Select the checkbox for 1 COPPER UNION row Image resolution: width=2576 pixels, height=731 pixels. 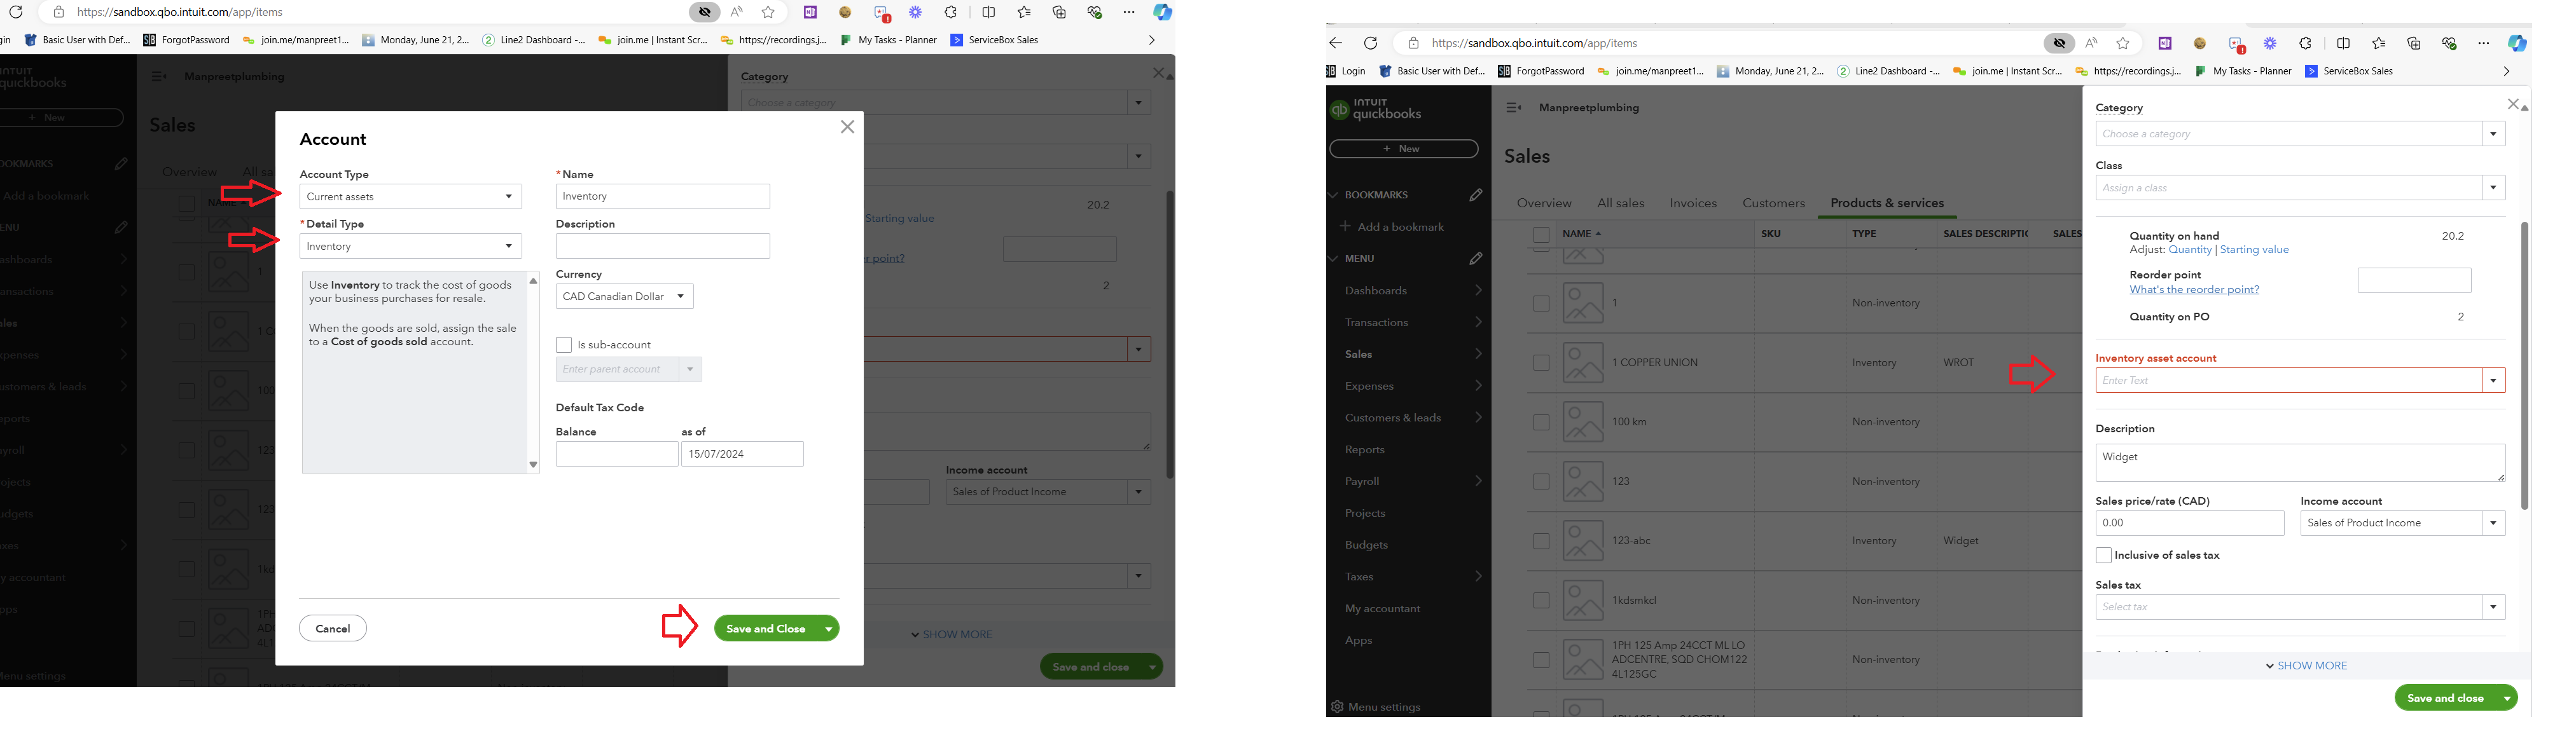(1541, 363)
